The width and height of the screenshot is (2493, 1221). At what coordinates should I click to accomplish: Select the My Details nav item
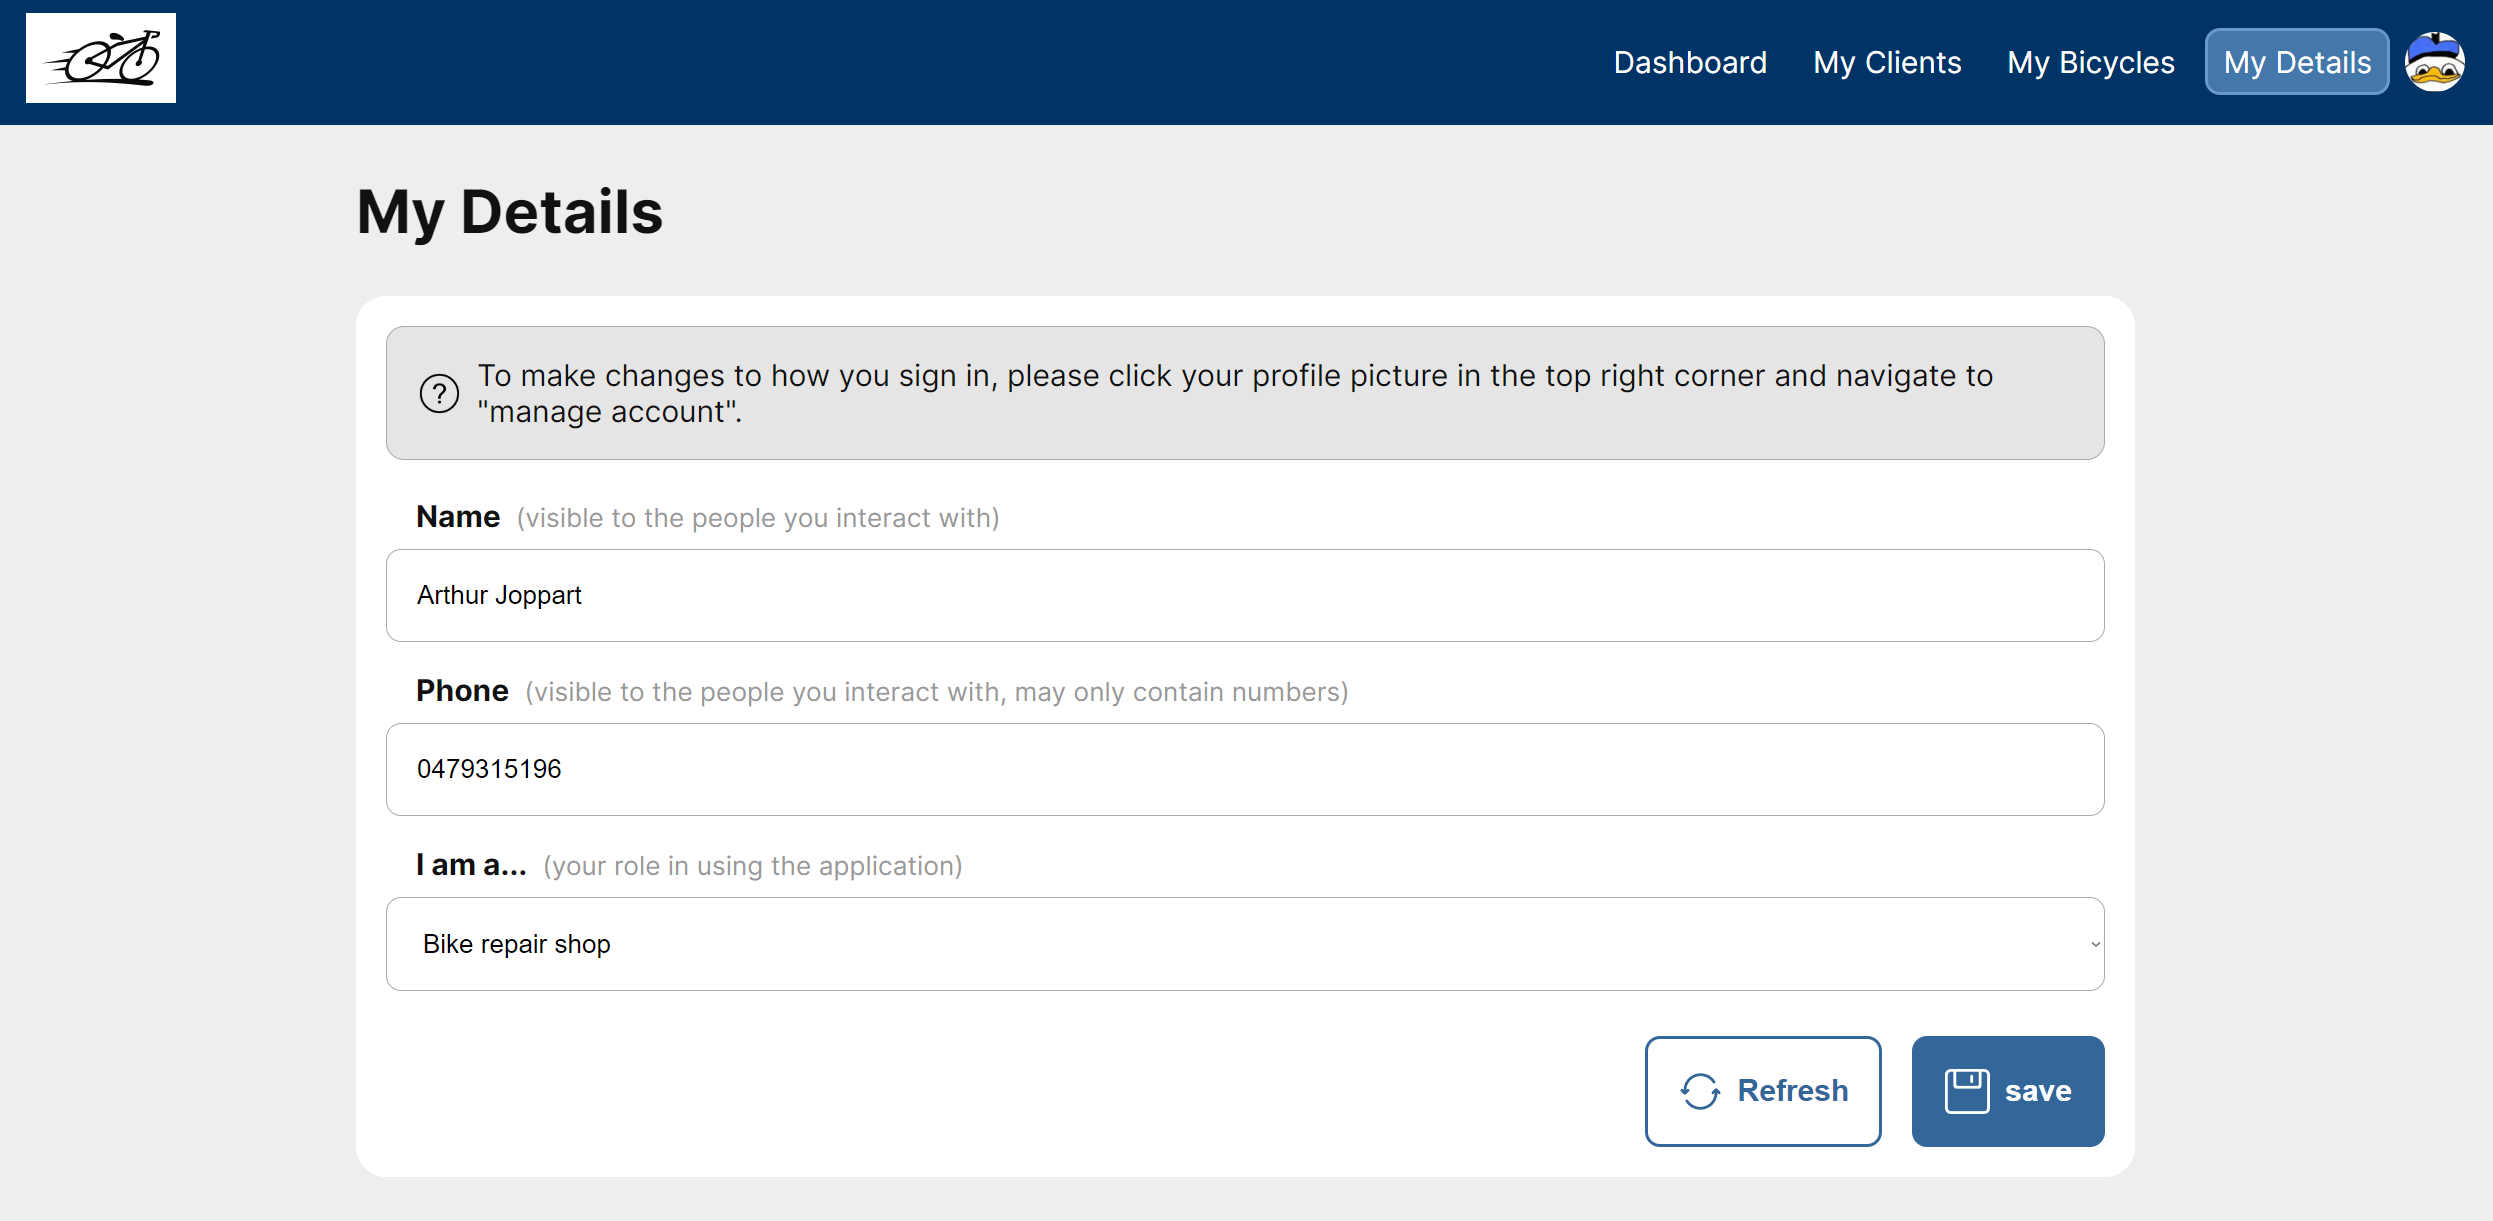(2297, 62)
